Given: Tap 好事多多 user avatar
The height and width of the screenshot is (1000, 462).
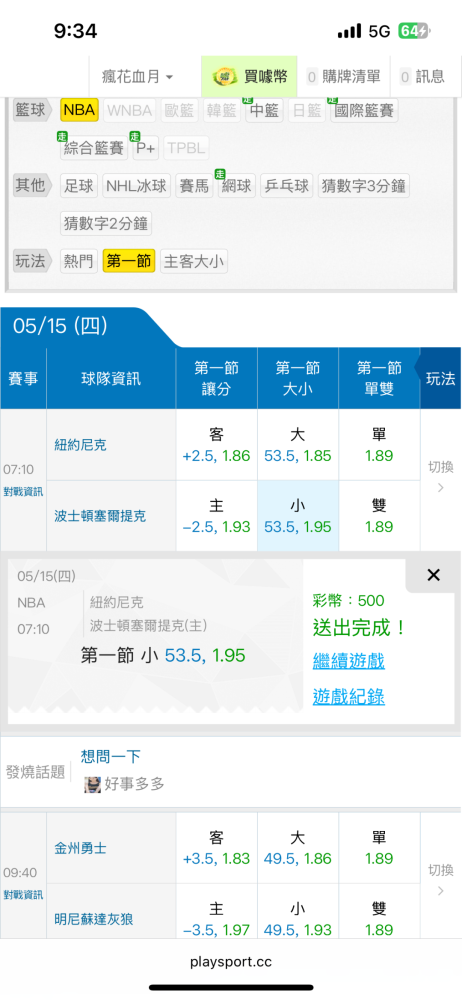Looking at the screenshot, I should point(93,784).
